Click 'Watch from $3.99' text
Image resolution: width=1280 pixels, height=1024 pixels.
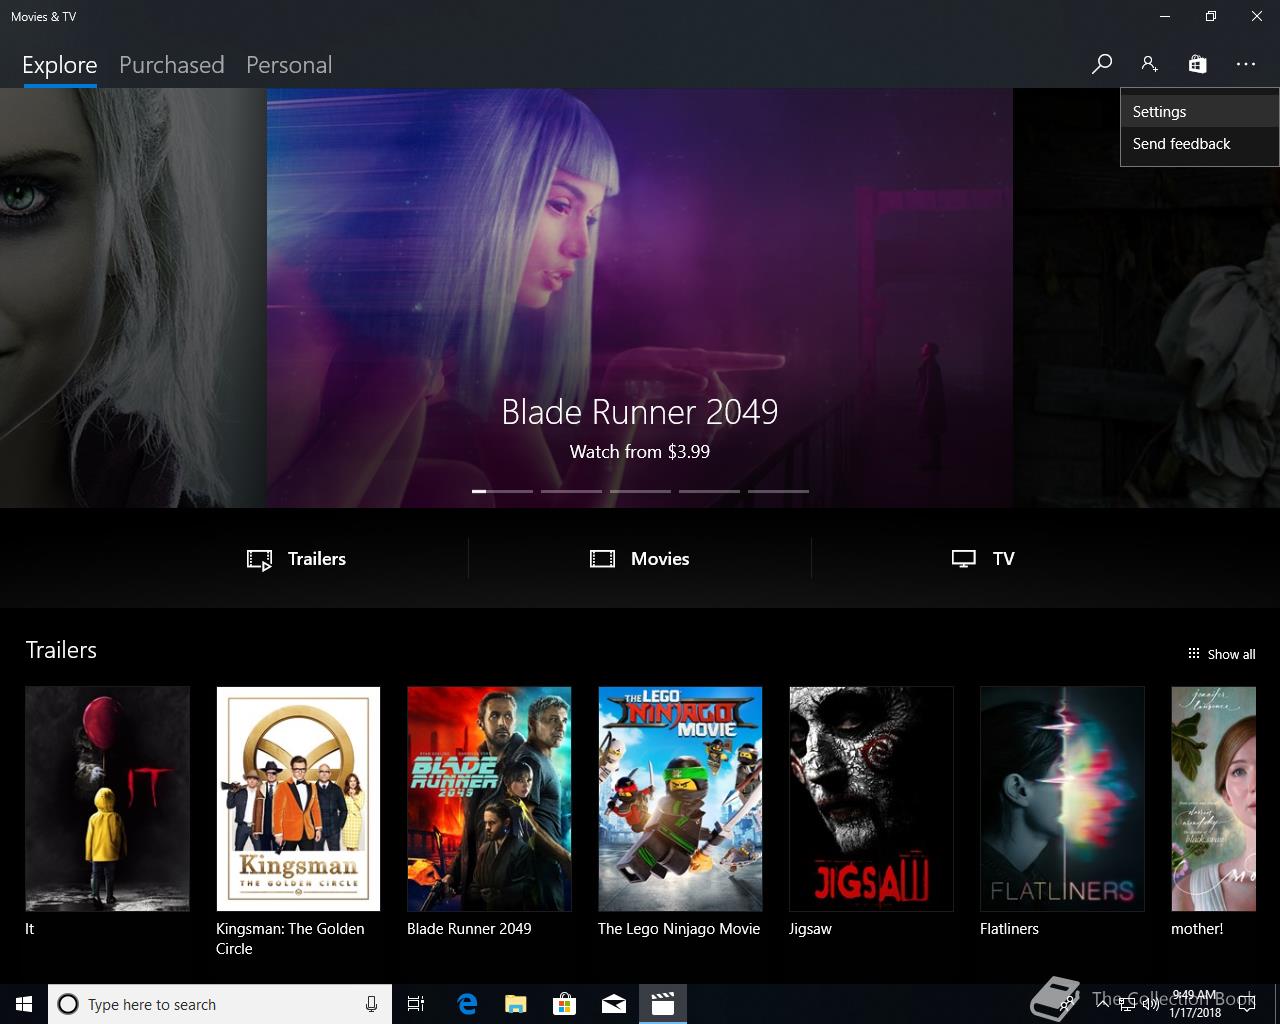(640, 452)
